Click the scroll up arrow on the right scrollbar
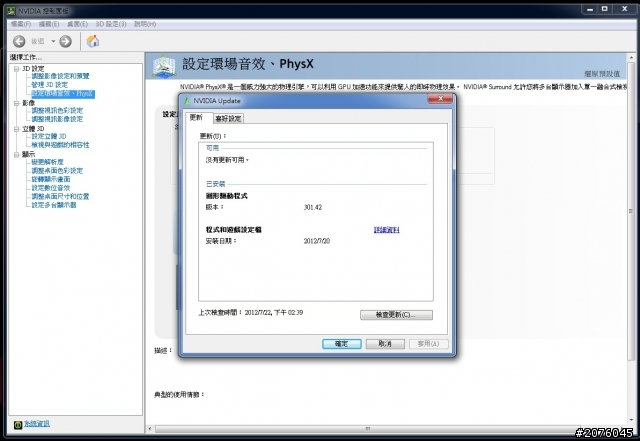640x441 pixels. point(631,58)
